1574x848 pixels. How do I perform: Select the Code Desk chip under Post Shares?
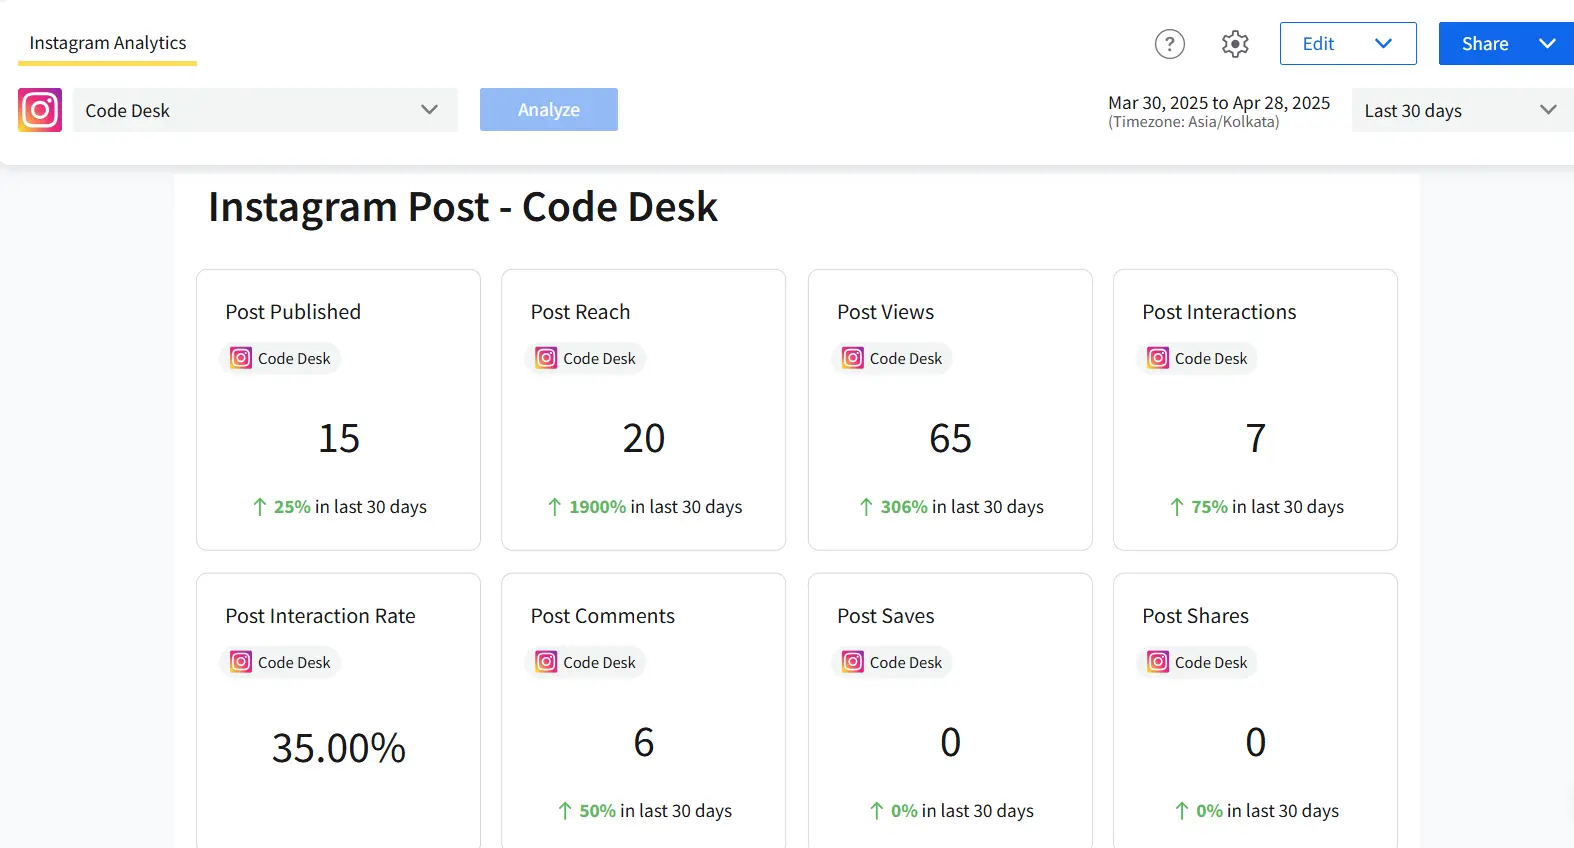coord(1197,662)
